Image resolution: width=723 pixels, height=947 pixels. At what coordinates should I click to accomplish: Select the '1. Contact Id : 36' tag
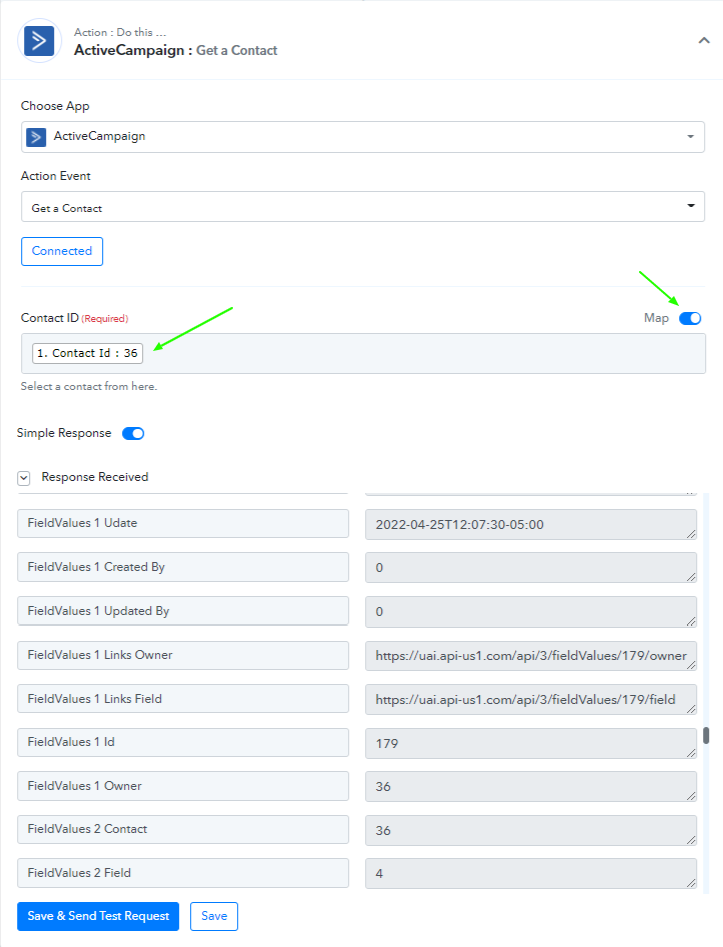tap(88, 353)
